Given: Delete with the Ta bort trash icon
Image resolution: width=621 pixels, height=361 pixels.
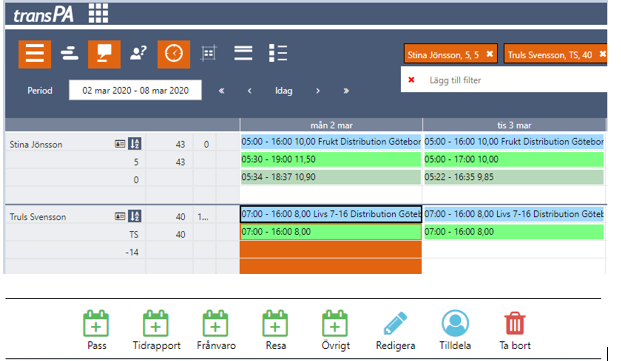Looking at the screenshot, I should point(515,330).
